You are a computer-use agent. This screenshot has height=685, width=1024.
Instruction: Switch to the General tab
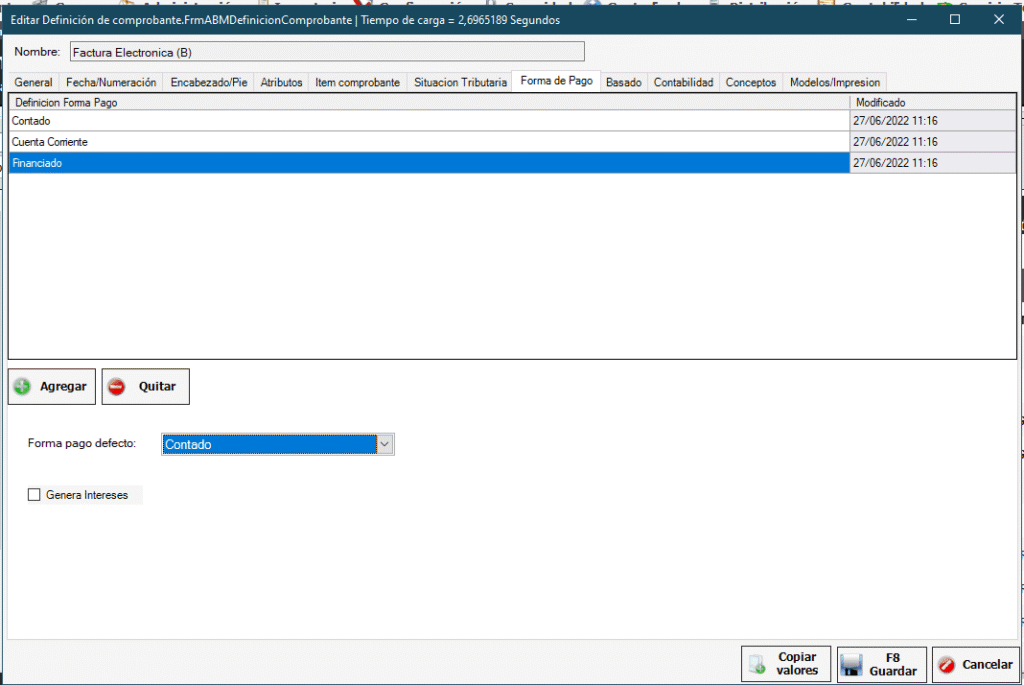34,83
